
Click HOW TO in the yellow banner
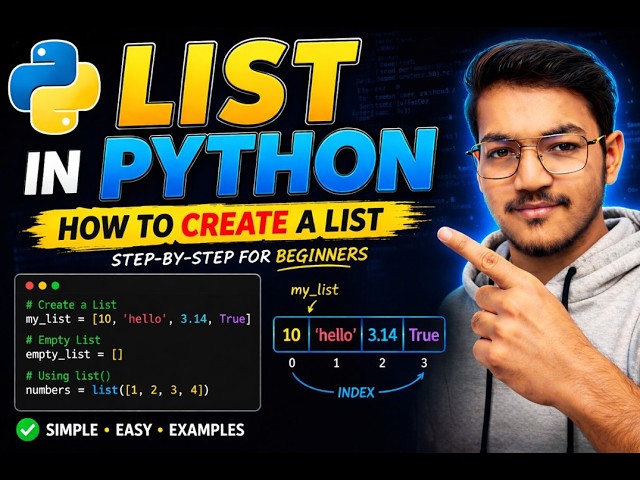tap(116, 226)
